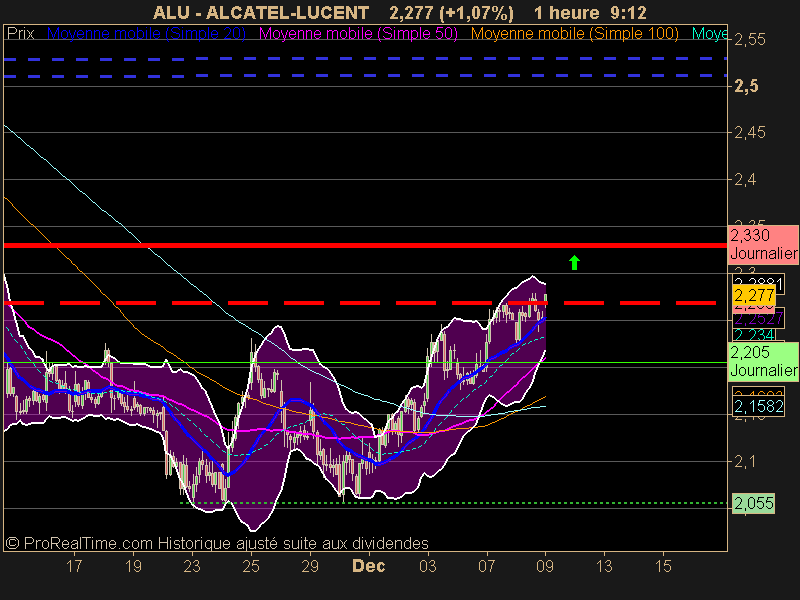
Task: Select the solid red 2,330 resistance line
Action: click(365, 245)
